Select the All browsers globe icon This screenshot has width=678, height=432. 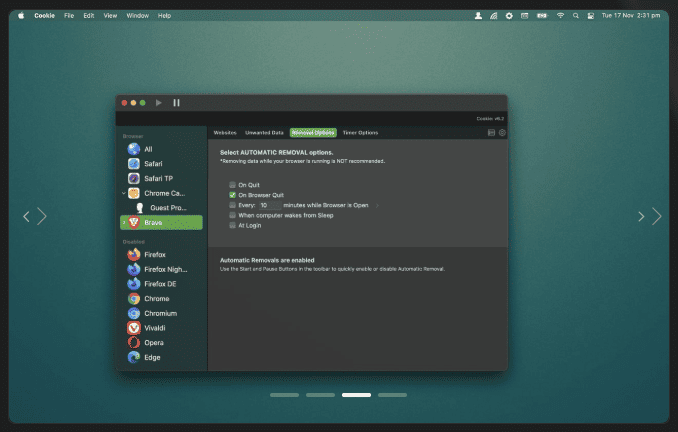click(x=134, y=149)
